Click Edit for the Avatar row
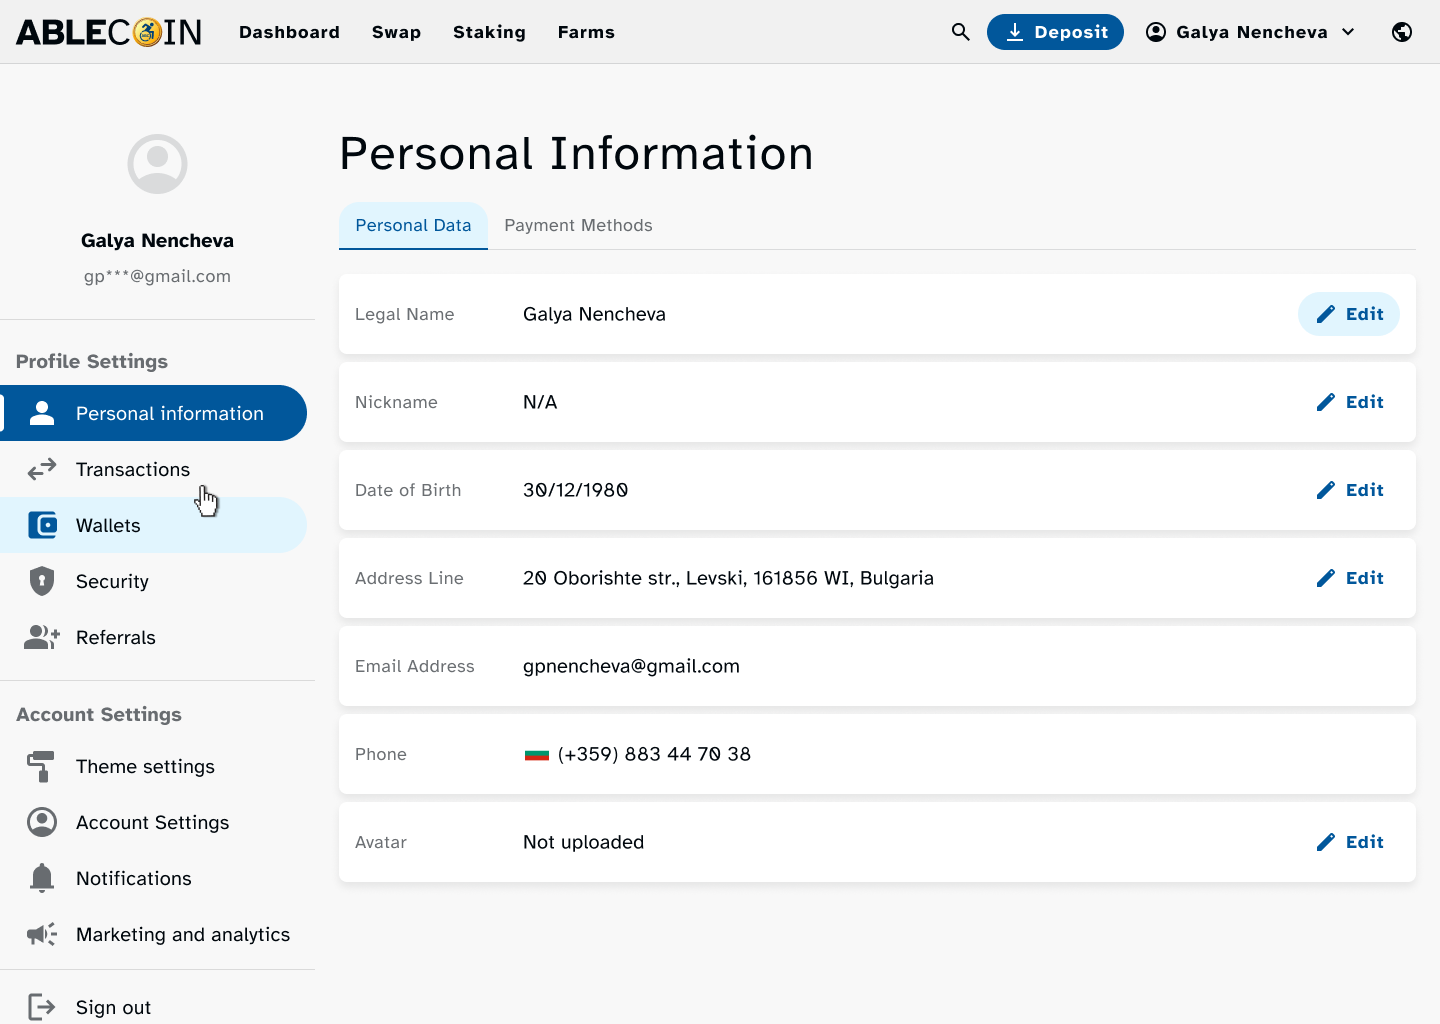Screen dimensions: 1440x1024 pos(1349,842)
